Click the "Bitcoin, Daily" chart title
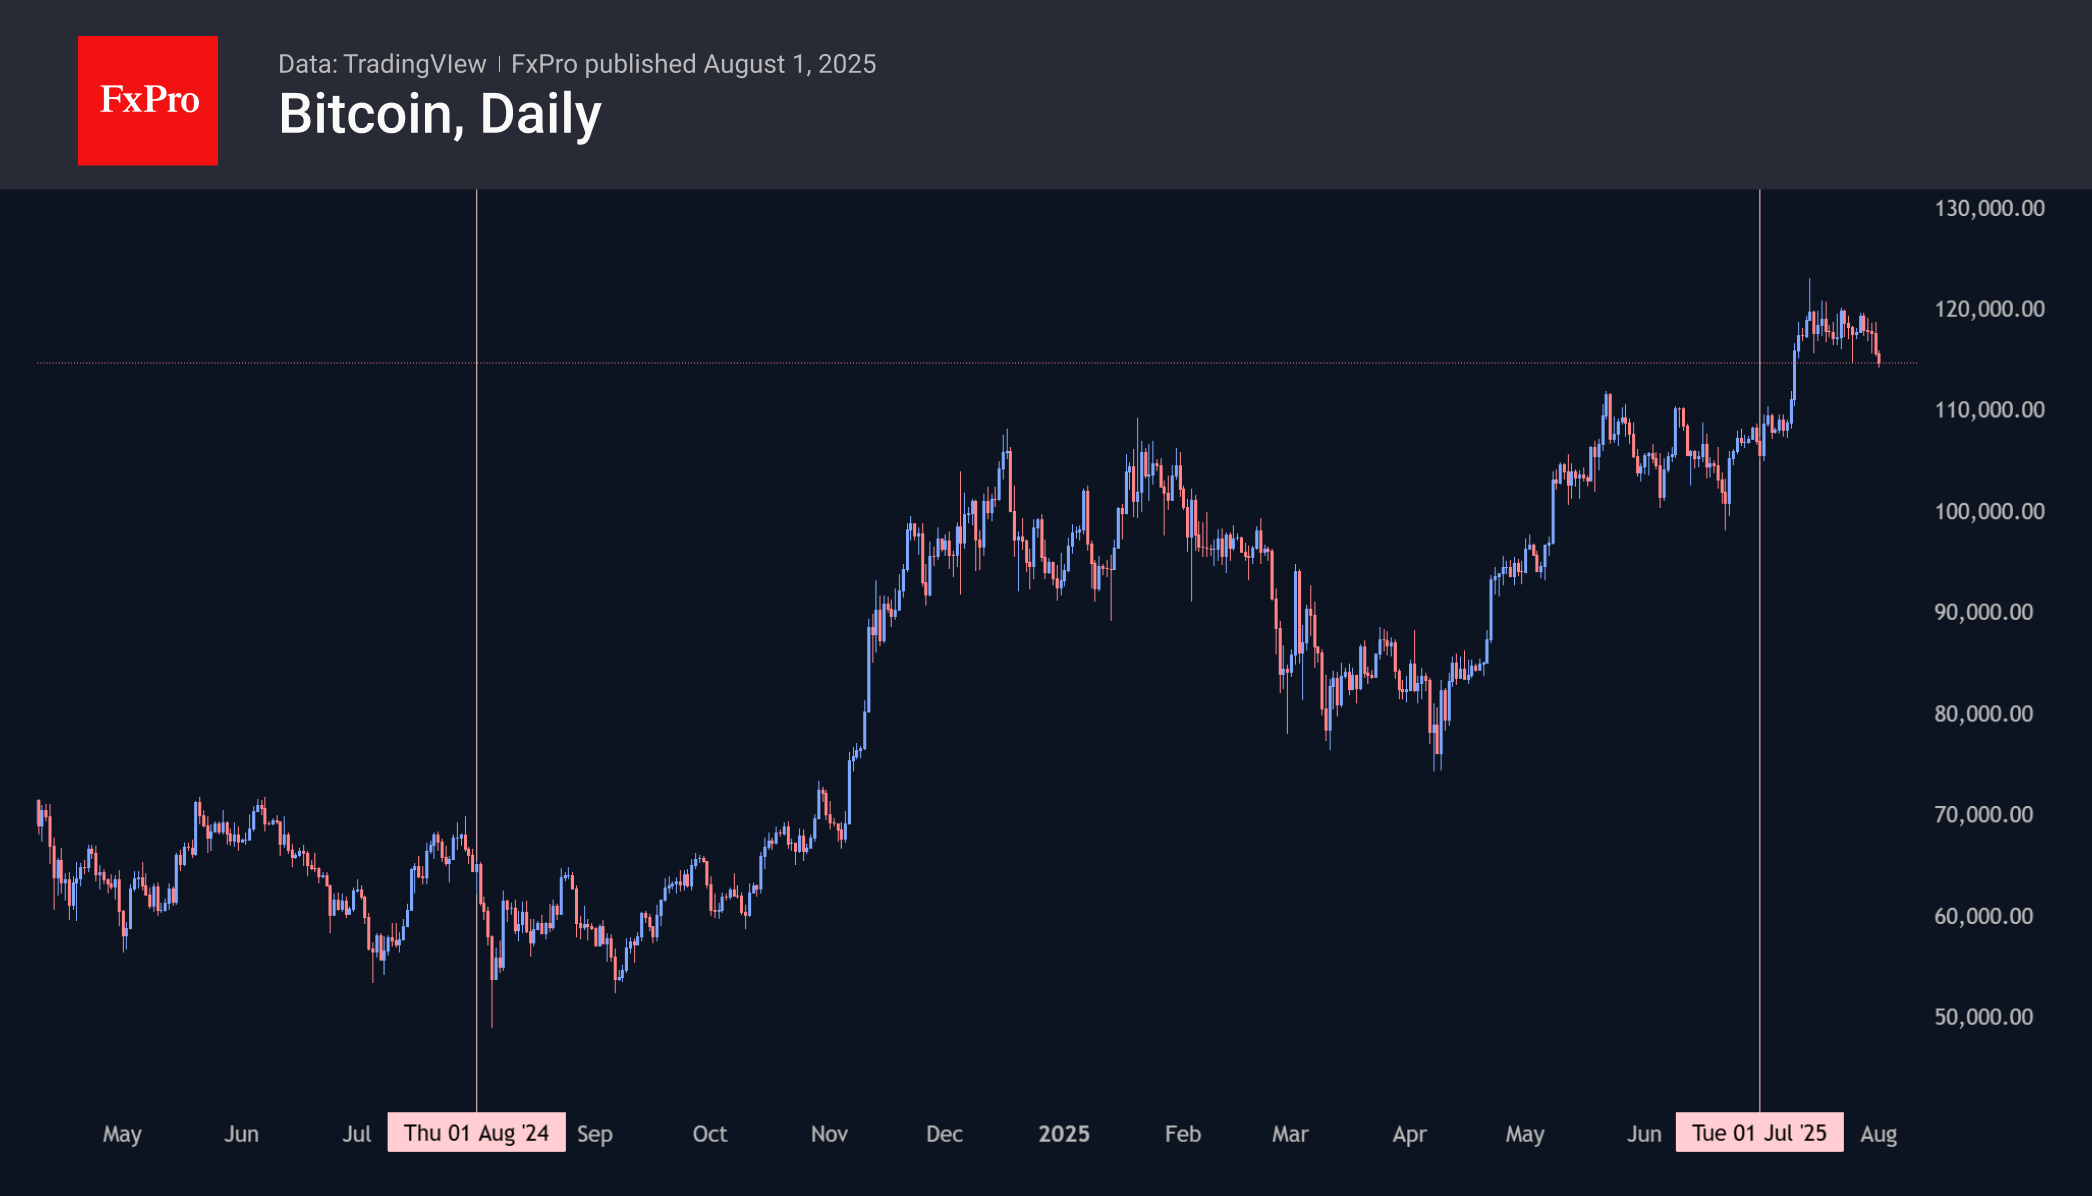The width and height of the screenshot is (2092, 1196). pos(440,114)
